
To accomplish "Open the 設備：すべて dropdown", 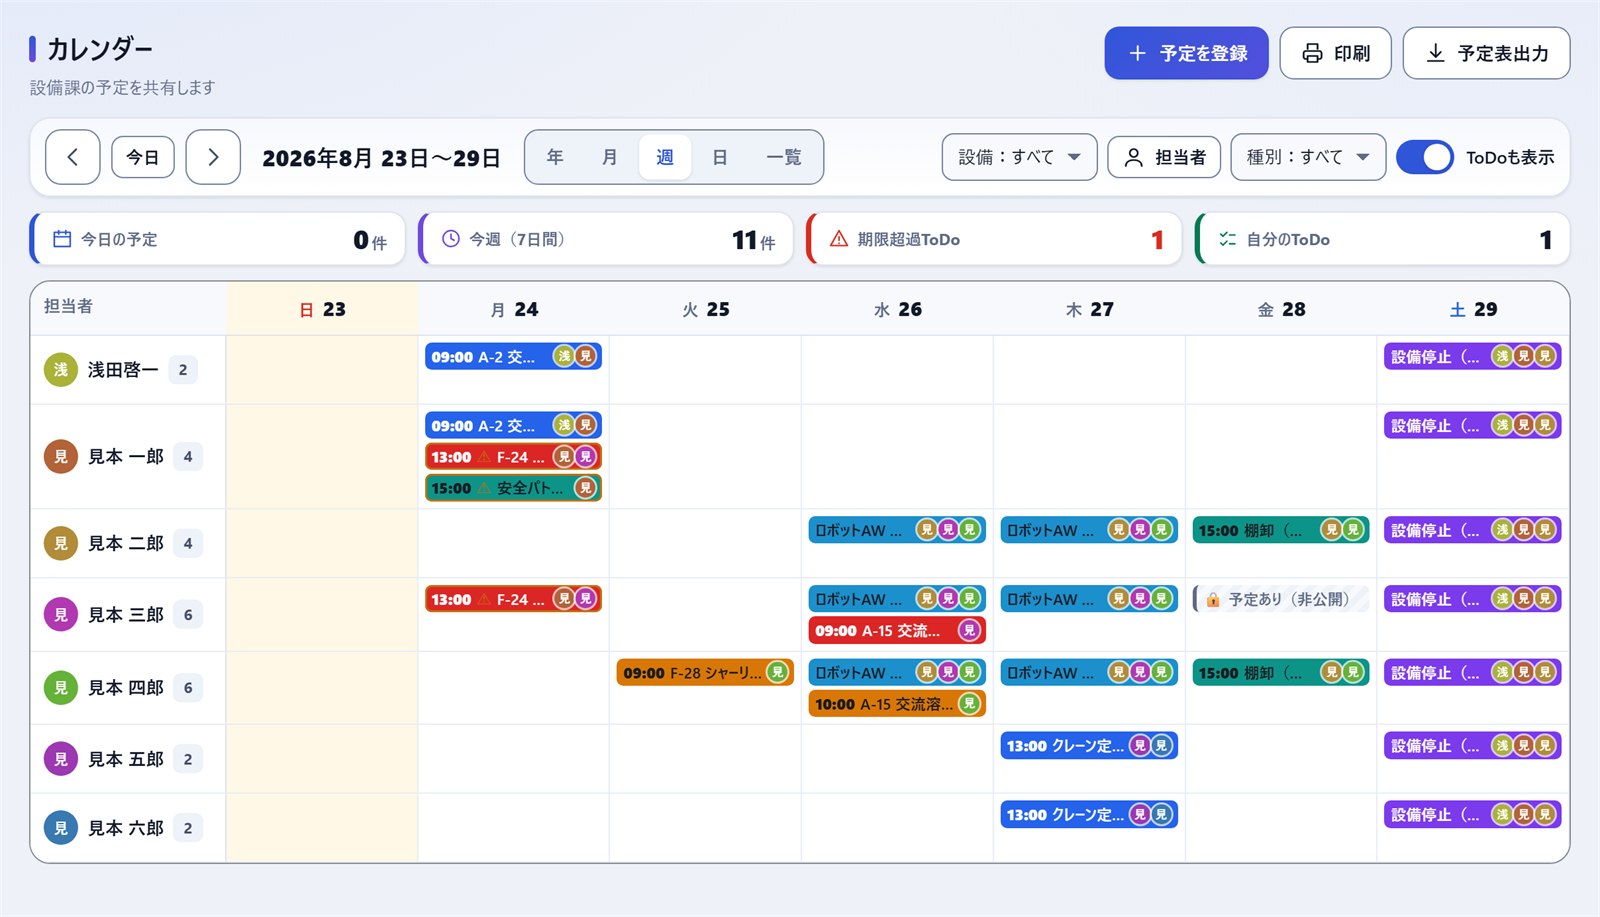I will coord(1019,157).
